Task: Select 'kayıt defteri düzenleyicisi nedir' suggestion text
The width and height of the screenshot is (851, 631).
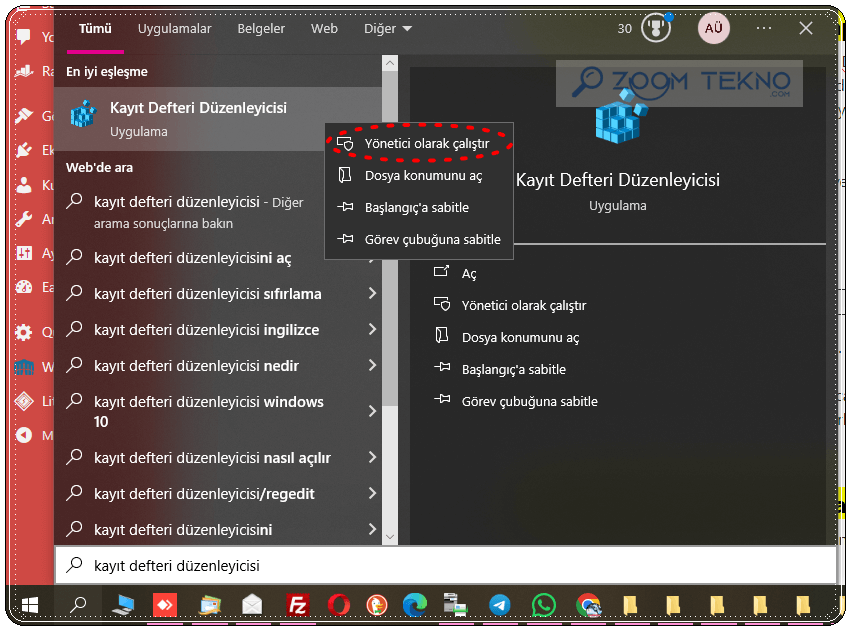Action: tap(196, 366)
